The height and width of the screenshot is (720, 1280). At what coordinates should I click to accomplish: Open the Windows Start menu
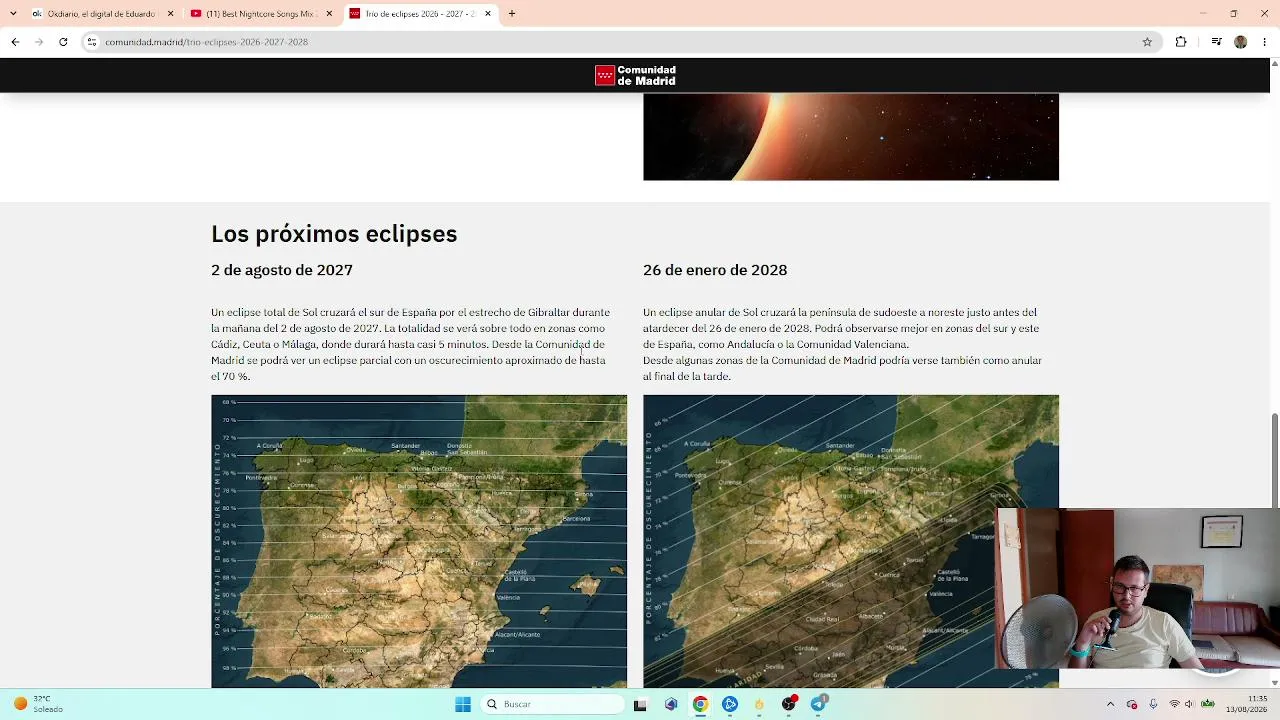[463, 704]
